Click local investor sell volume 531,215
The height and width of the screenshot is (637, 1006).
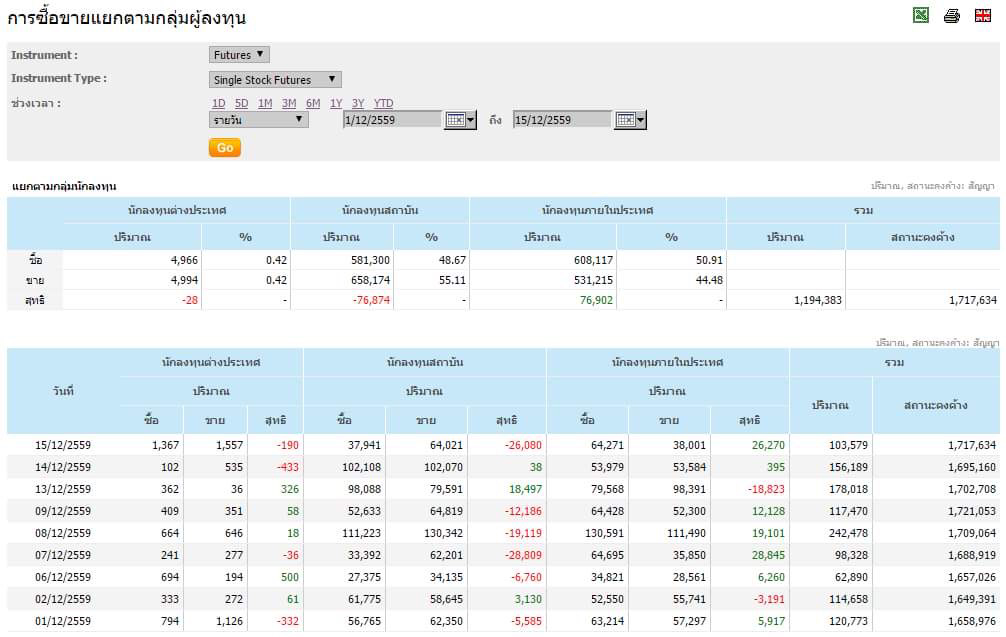coord(593,280)
